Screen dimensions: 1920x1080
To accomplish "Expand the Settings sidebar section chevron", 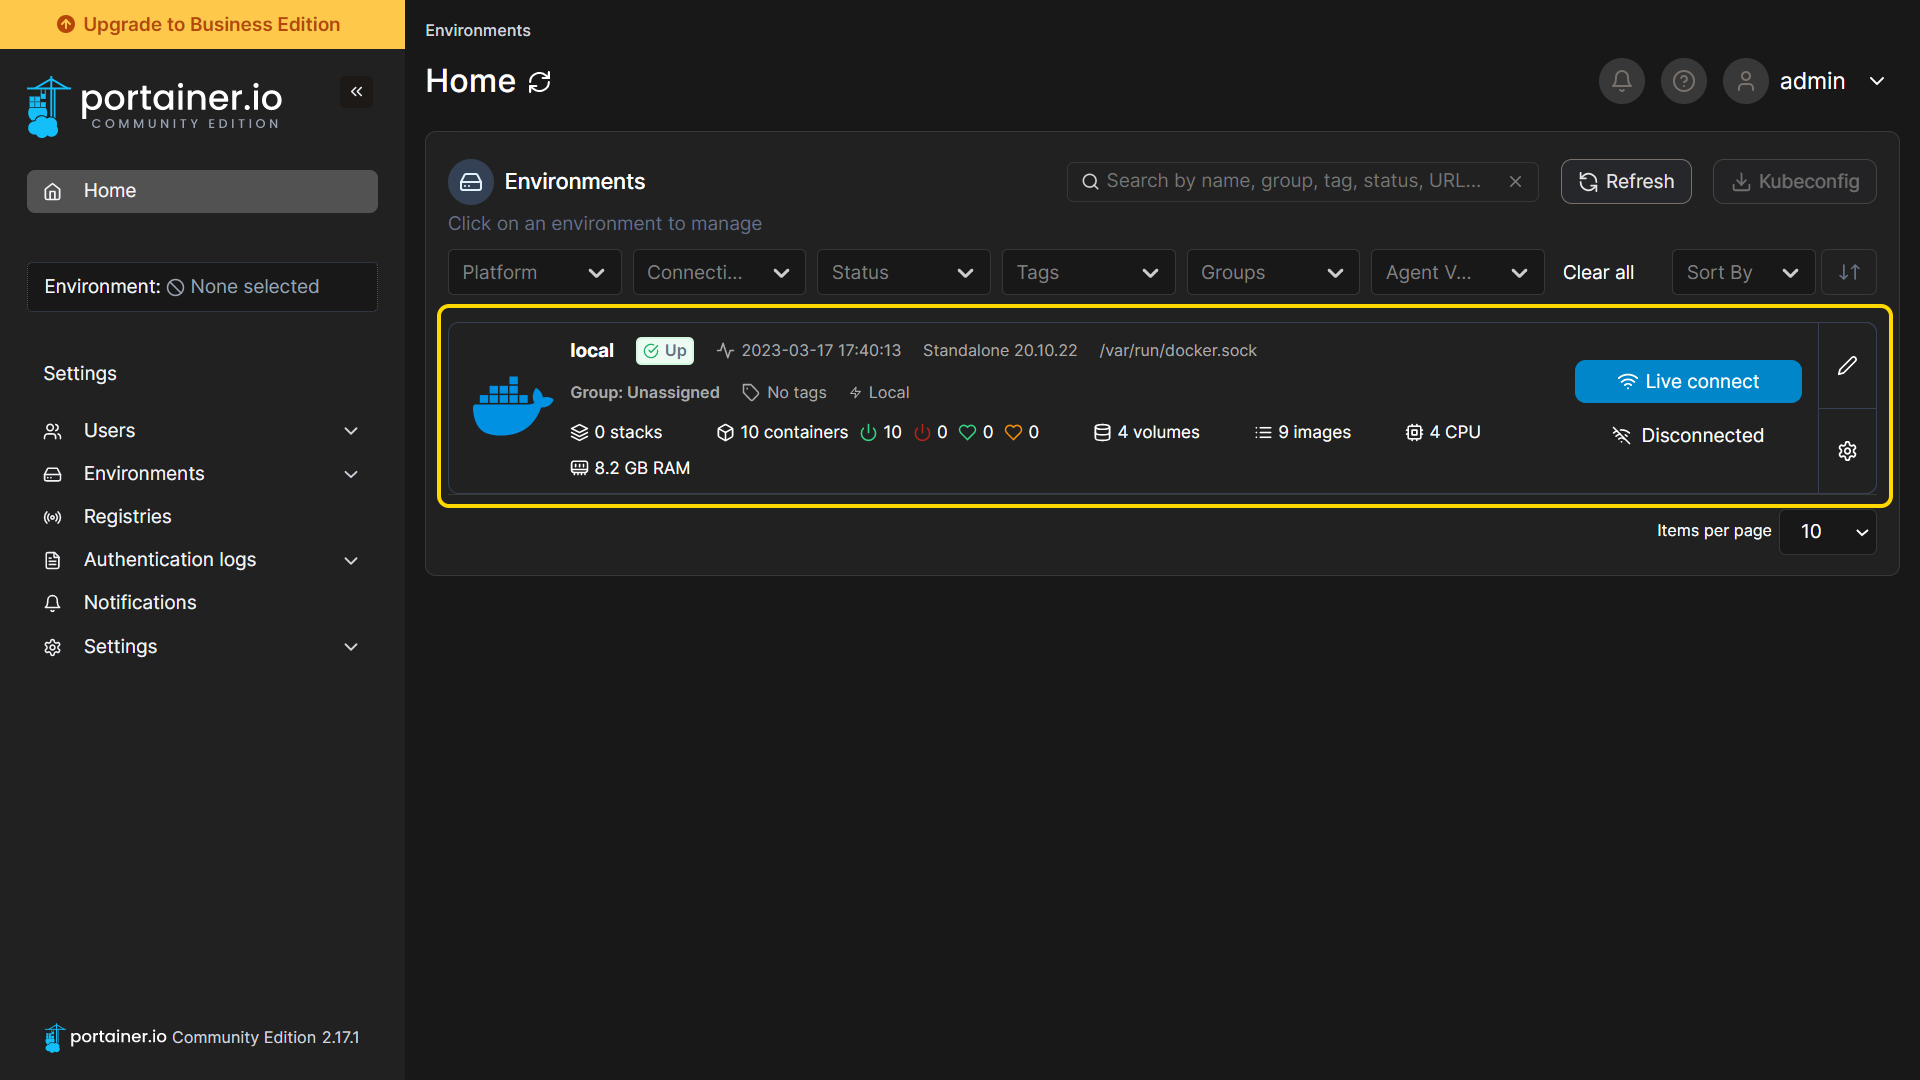I will click(351, 647).
